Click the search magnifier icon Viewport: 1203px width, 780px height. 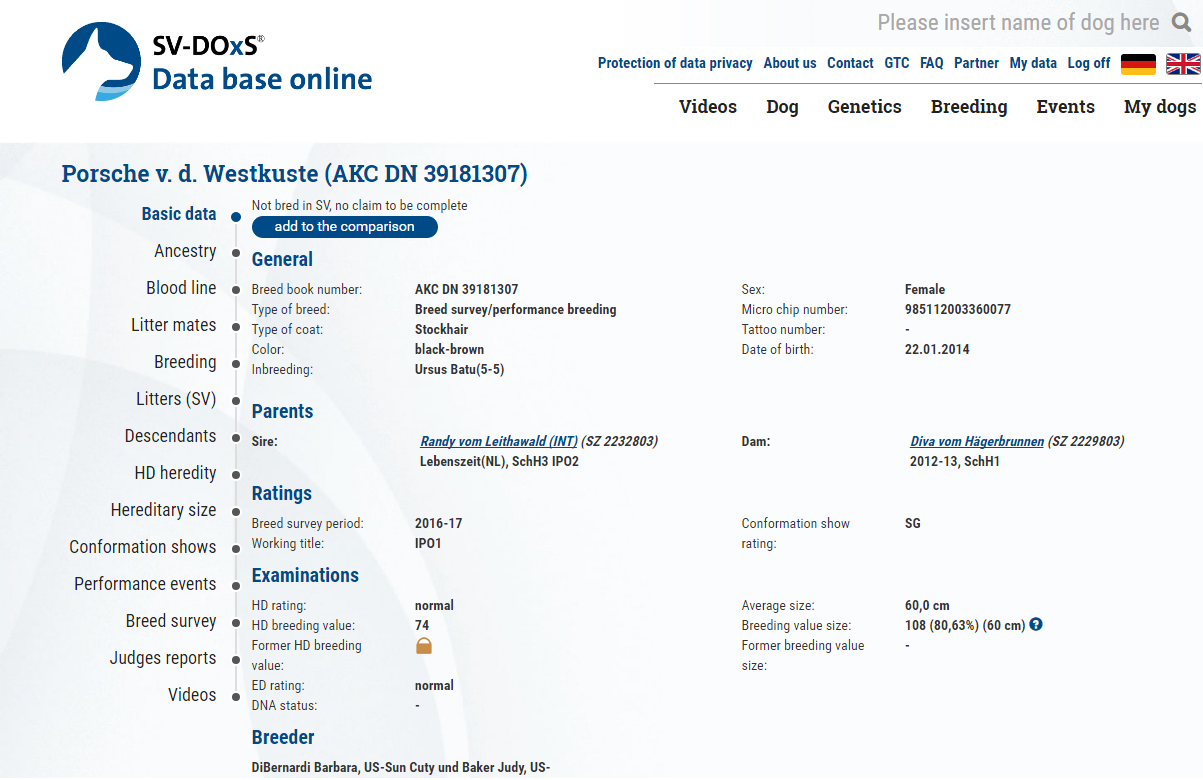[x=1182, y=22]
